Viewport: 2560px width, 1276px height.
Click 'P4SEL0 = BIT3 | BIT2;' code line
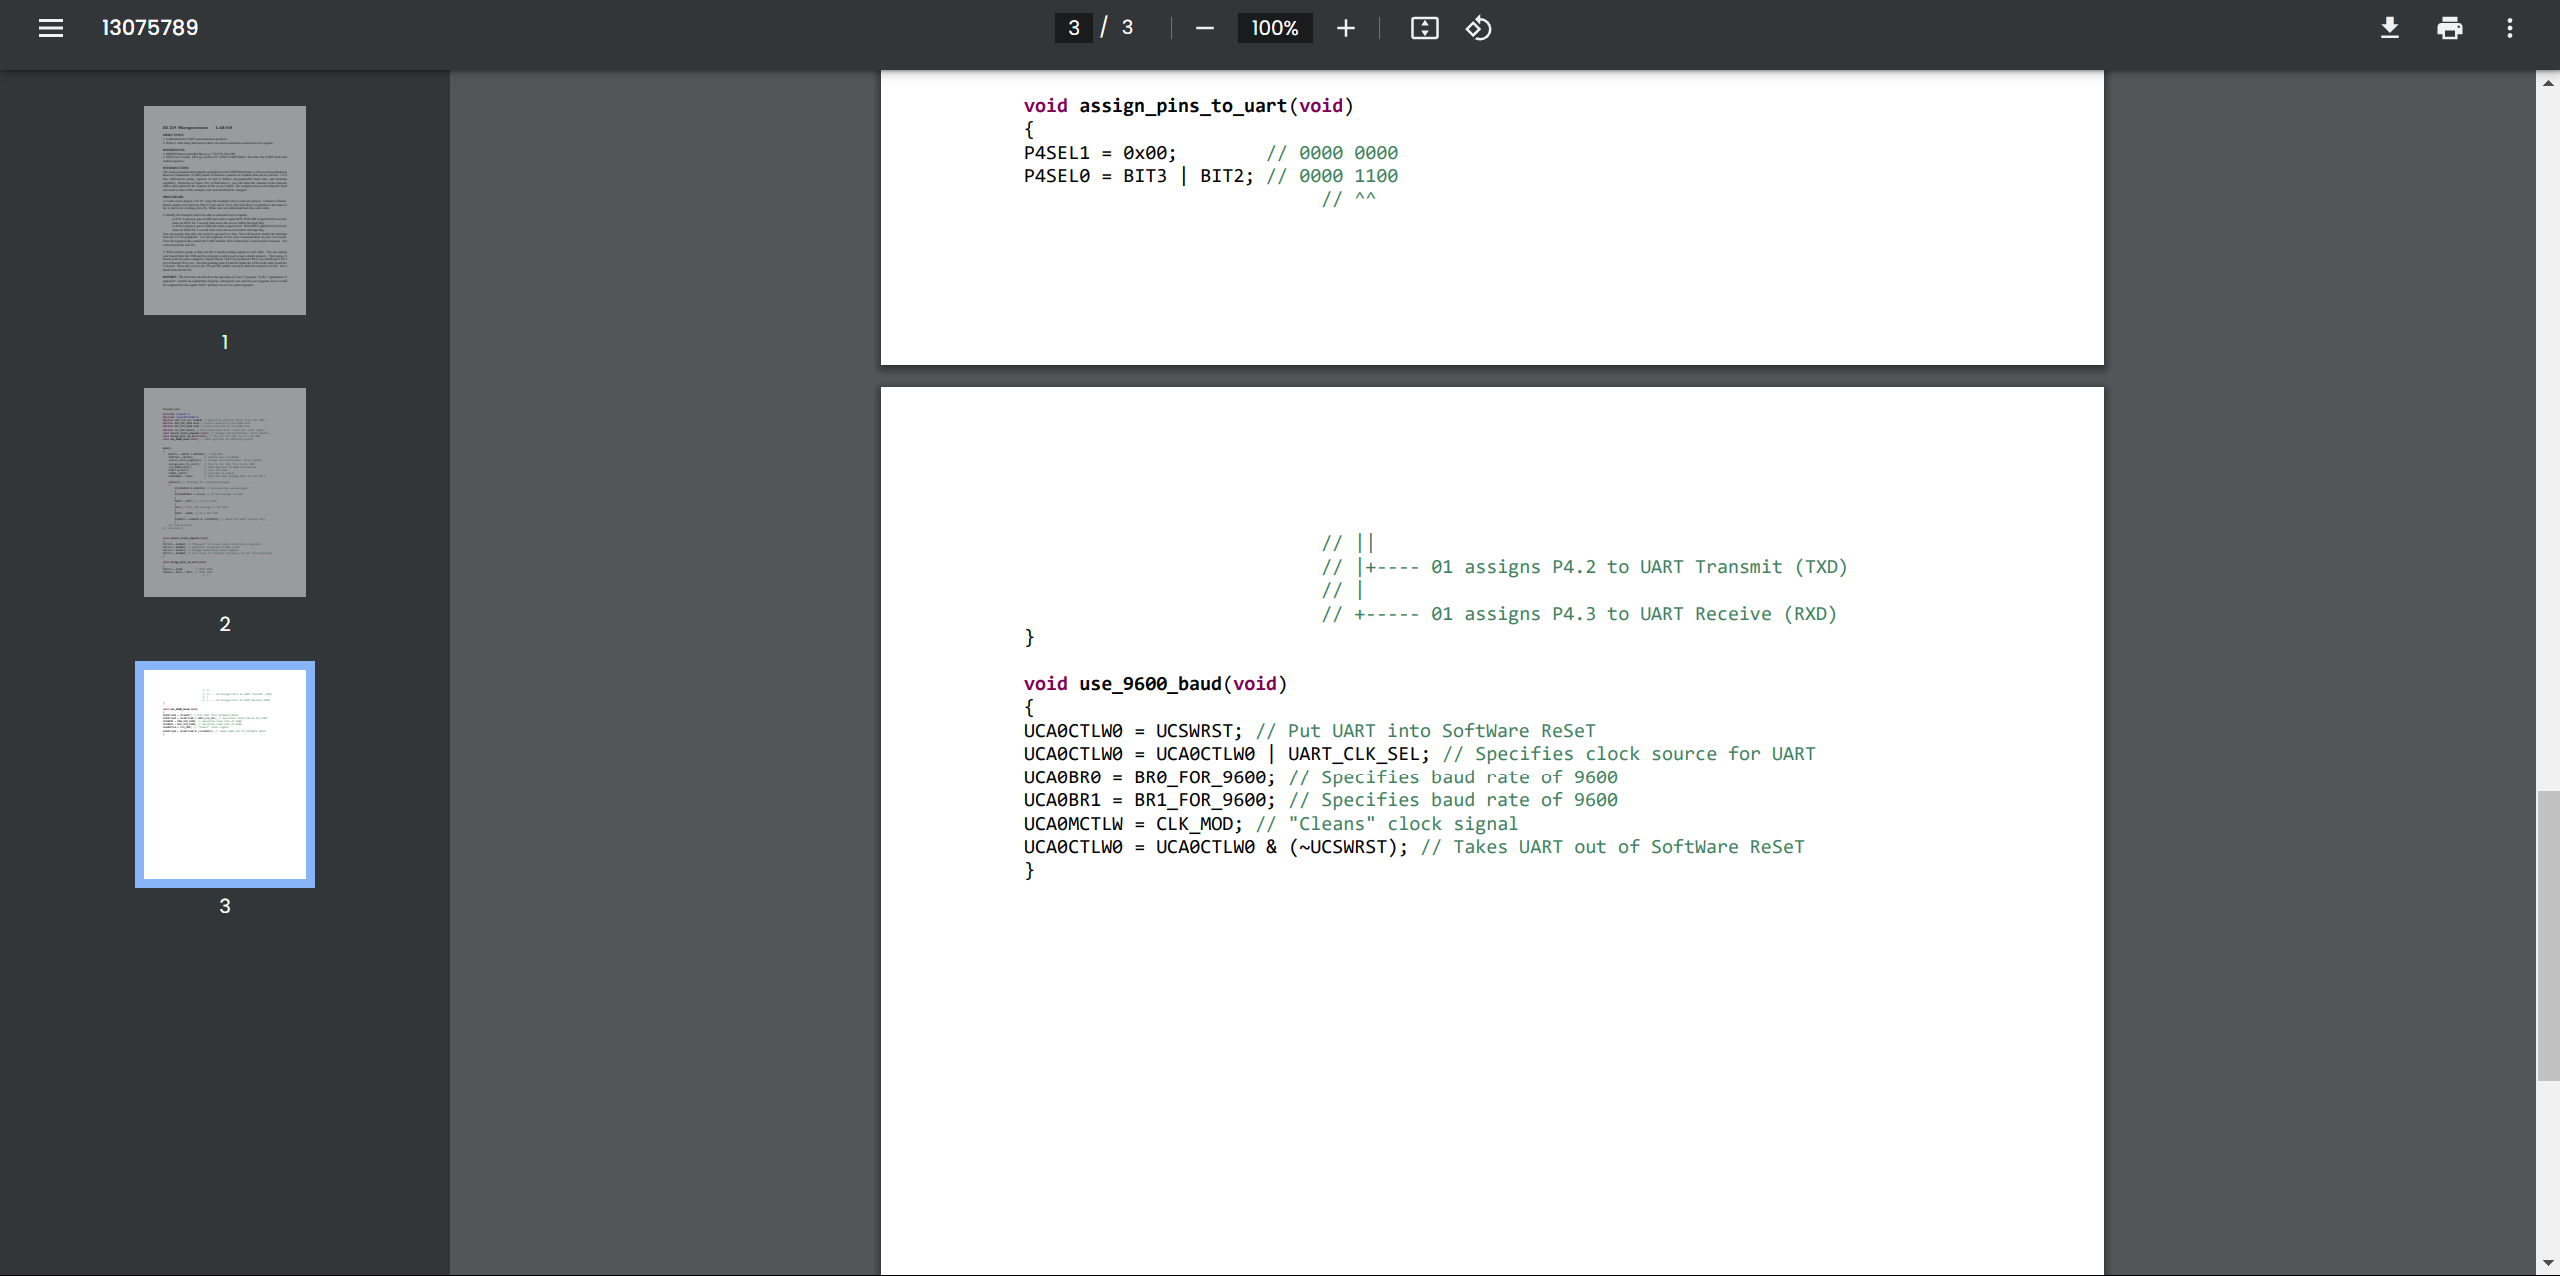click(1138, 176)
